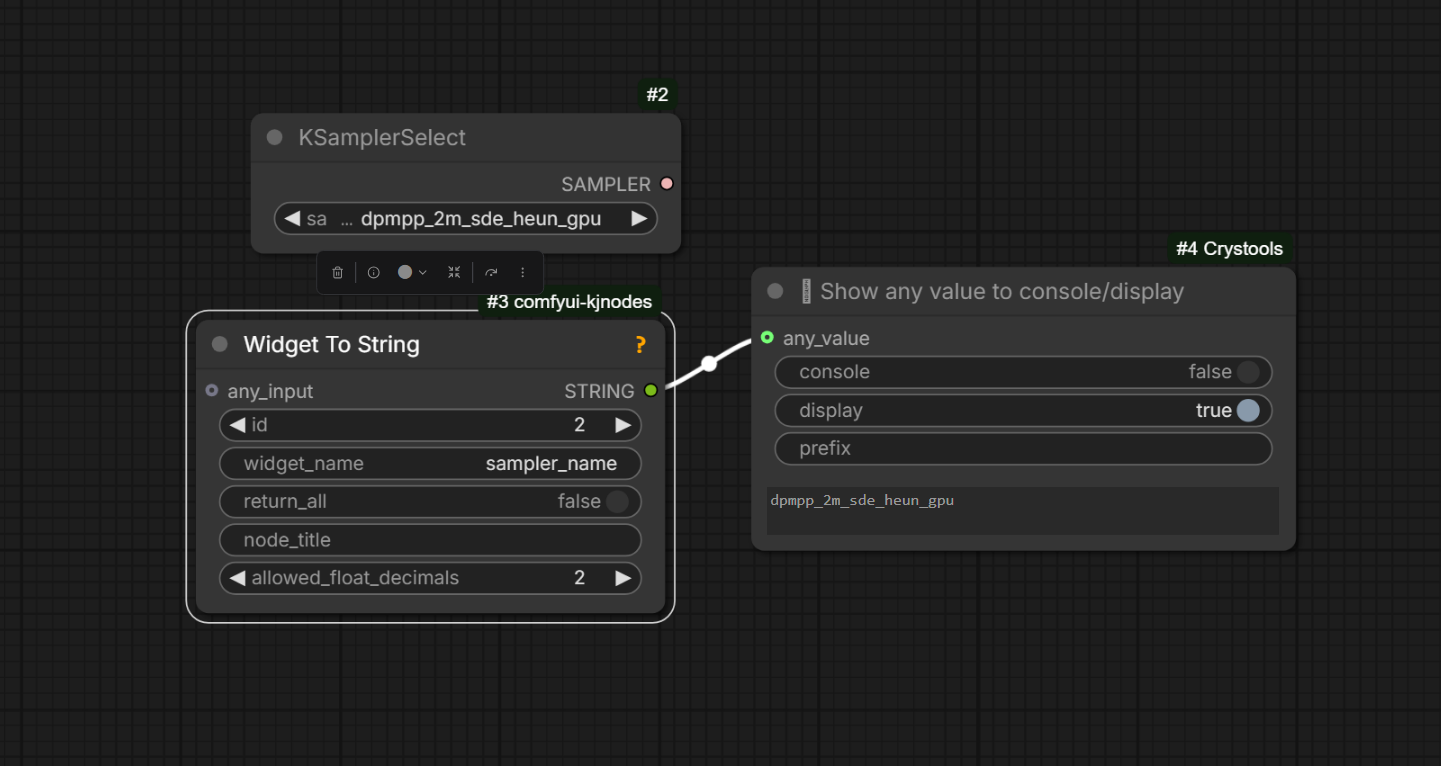
Task: Click the SAMPLER output slot
Action: [x=667, y=184]
